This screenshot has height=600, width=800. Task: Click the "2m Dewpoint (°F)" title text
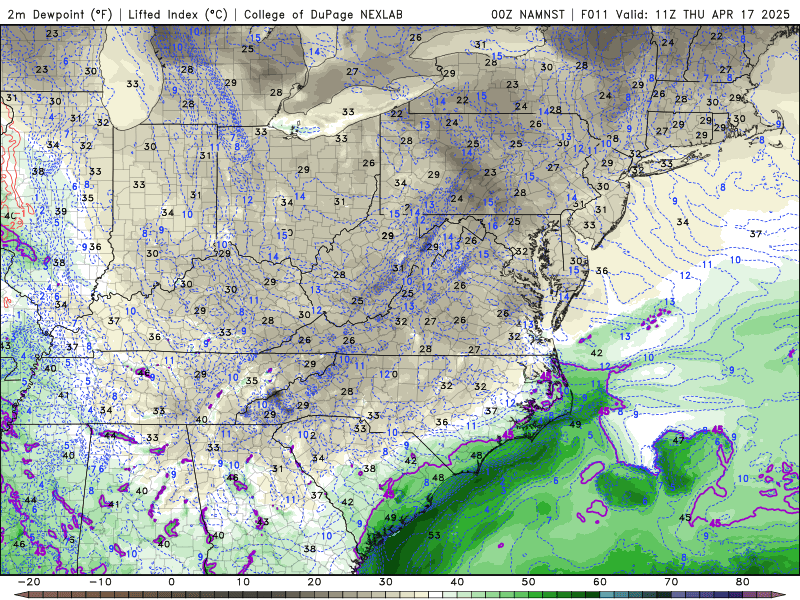[60, 14]
